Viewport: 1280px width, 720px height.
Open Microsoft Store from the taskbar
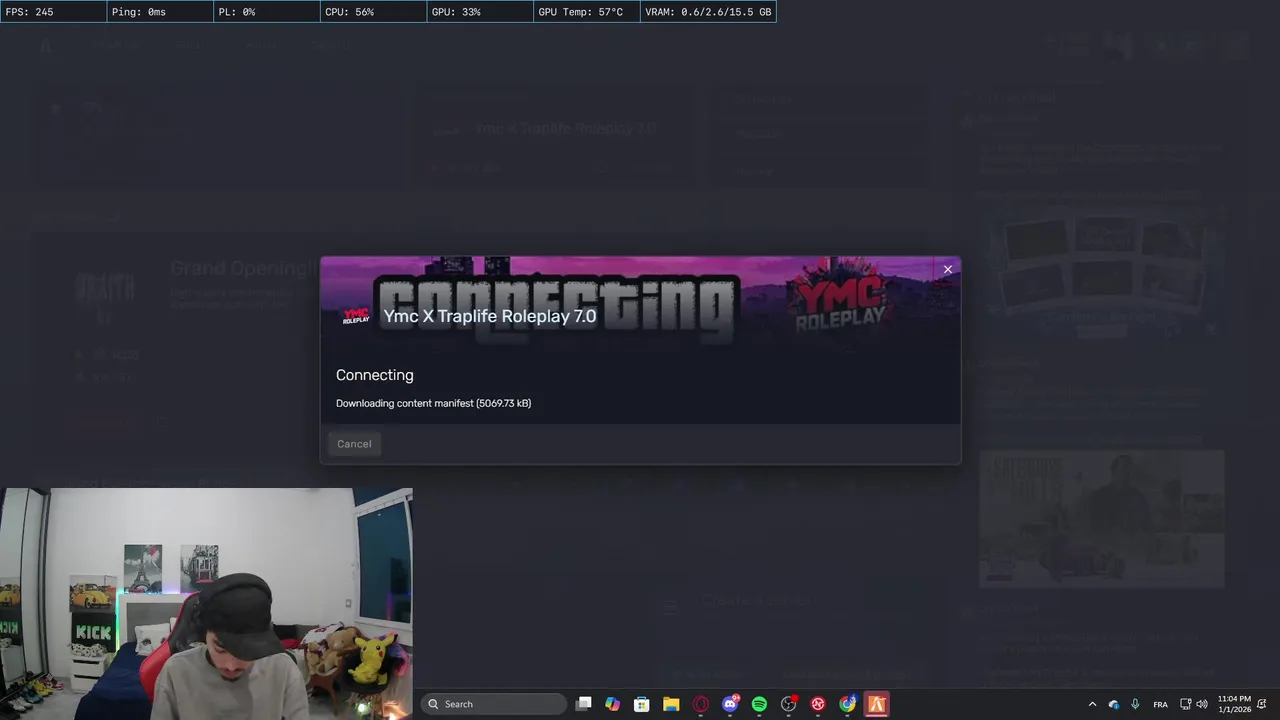[642, 704]
